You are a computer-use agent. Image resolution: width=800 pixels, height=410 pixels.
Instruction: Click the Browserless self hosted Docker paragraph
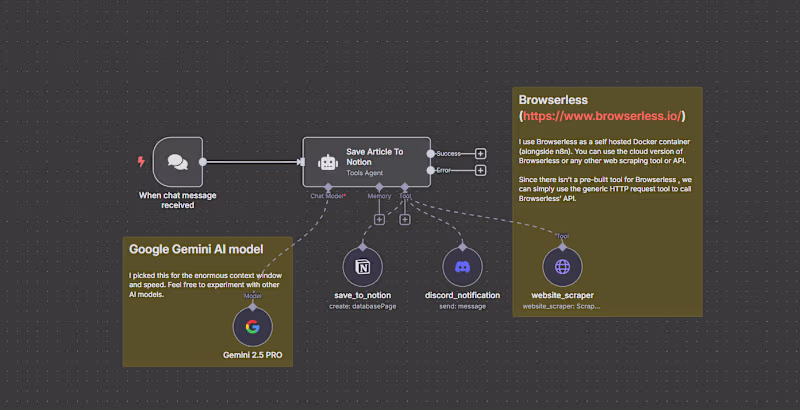point(605,151)
